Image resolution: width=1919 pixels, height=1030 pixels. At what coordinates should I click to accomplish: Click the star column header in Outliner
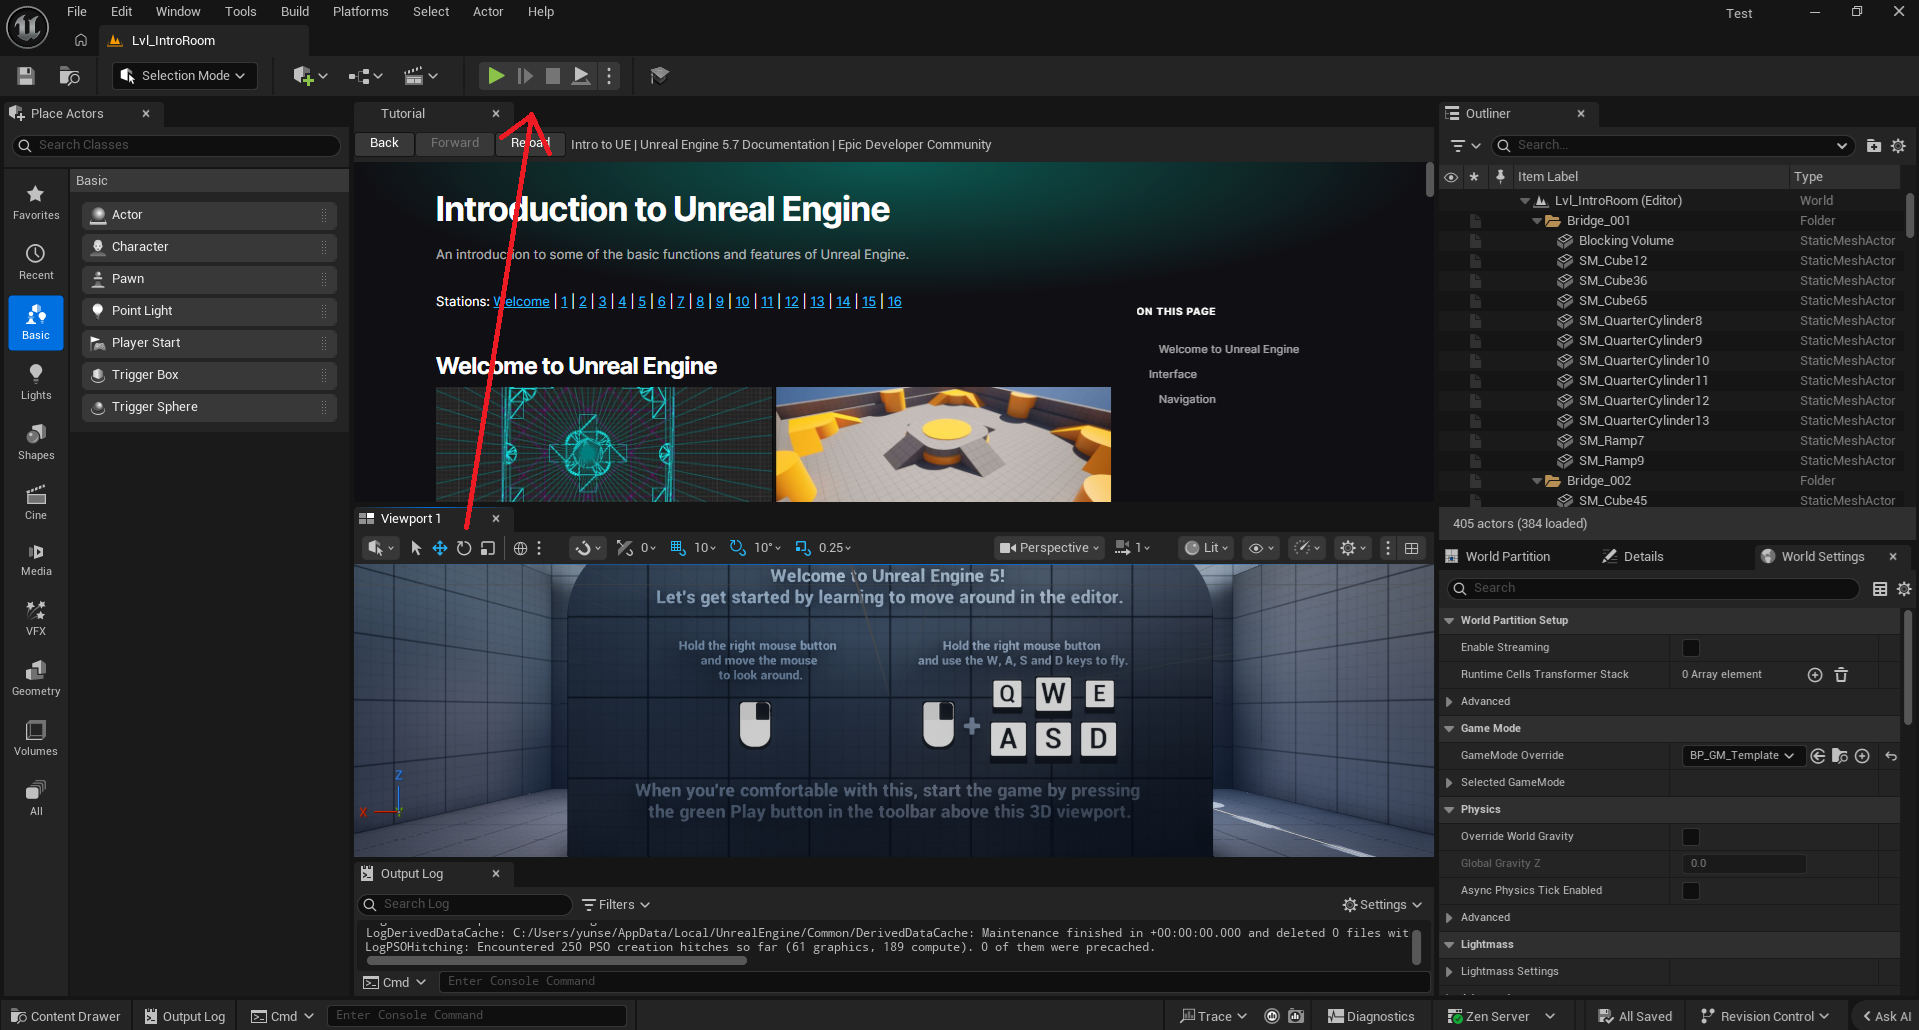(1474, 177)
